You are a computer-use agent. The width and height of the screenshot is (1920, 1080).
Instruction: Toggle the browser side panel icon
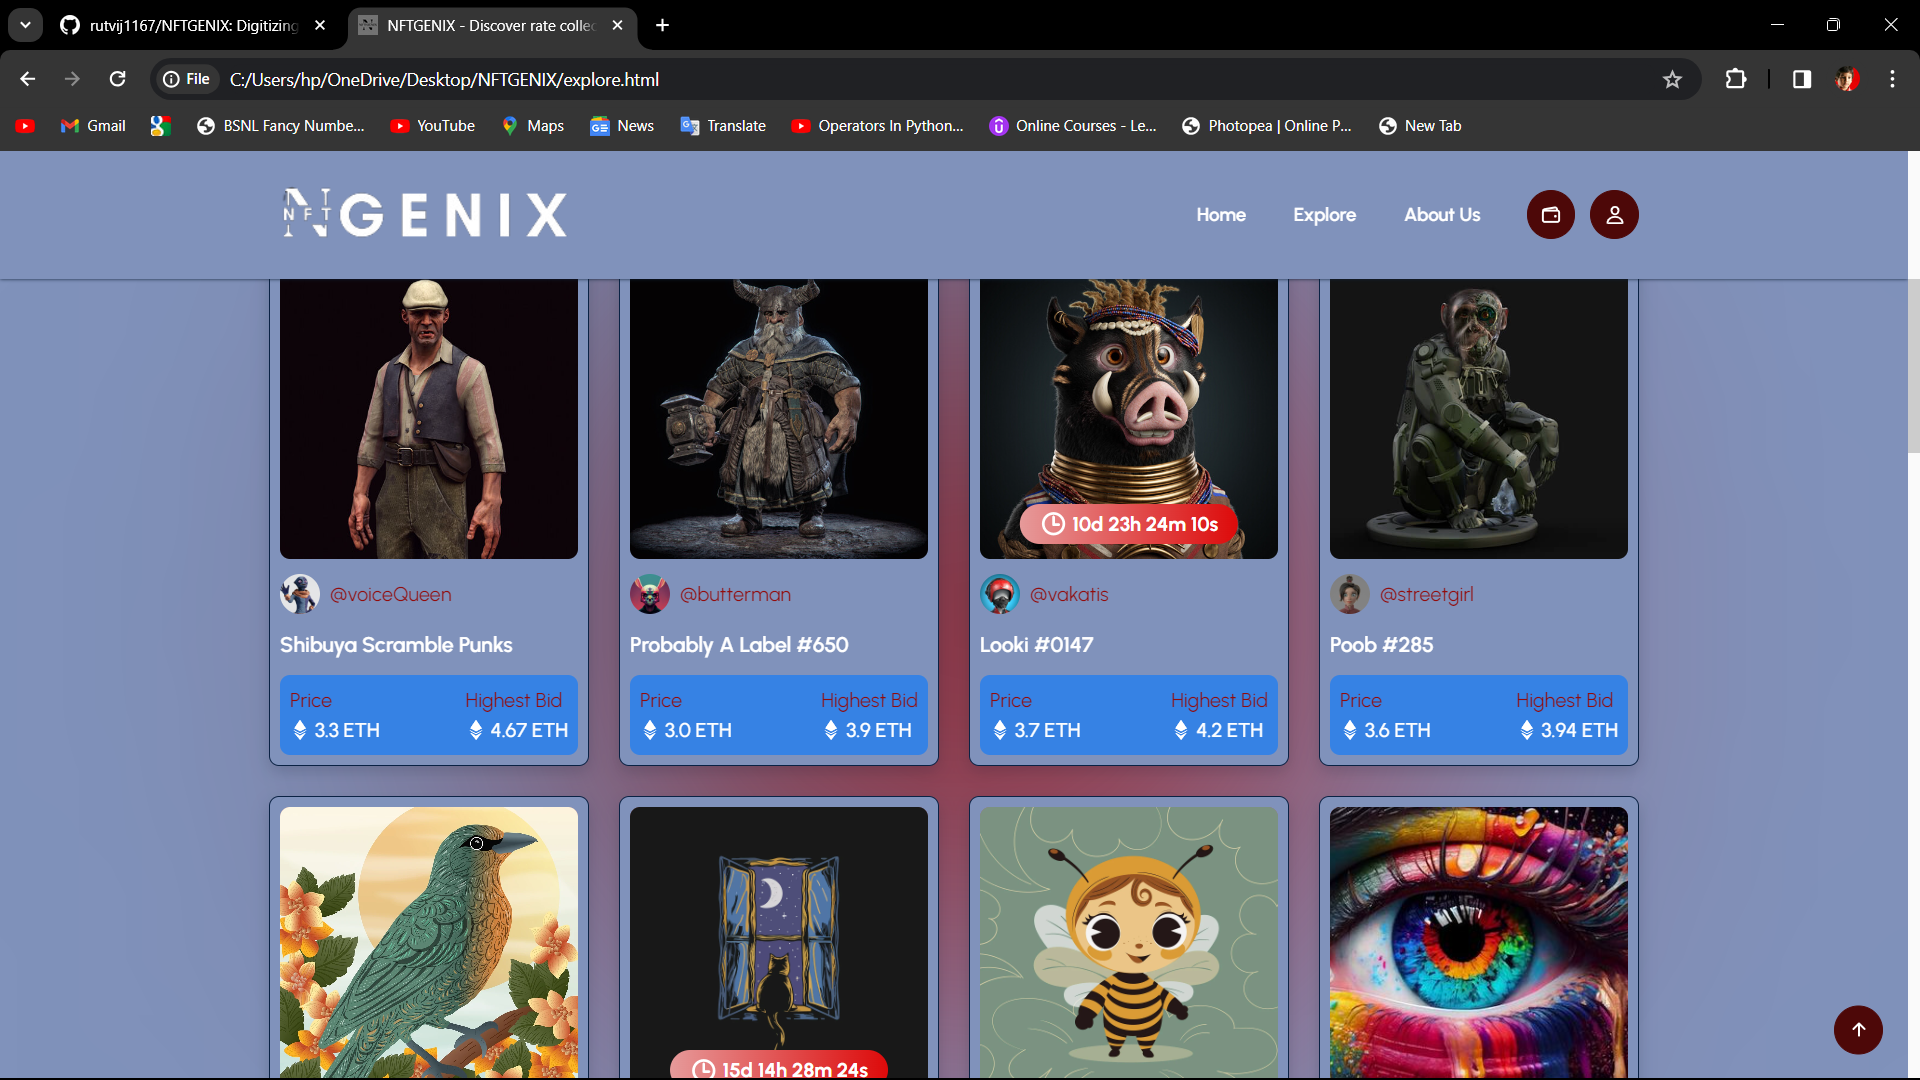point(1802,80)
